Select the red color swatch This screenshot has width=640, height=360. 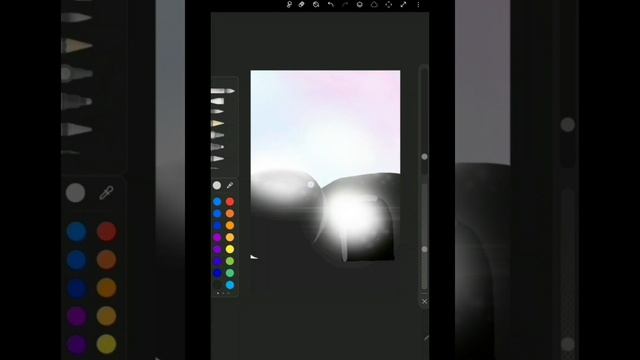230,202
